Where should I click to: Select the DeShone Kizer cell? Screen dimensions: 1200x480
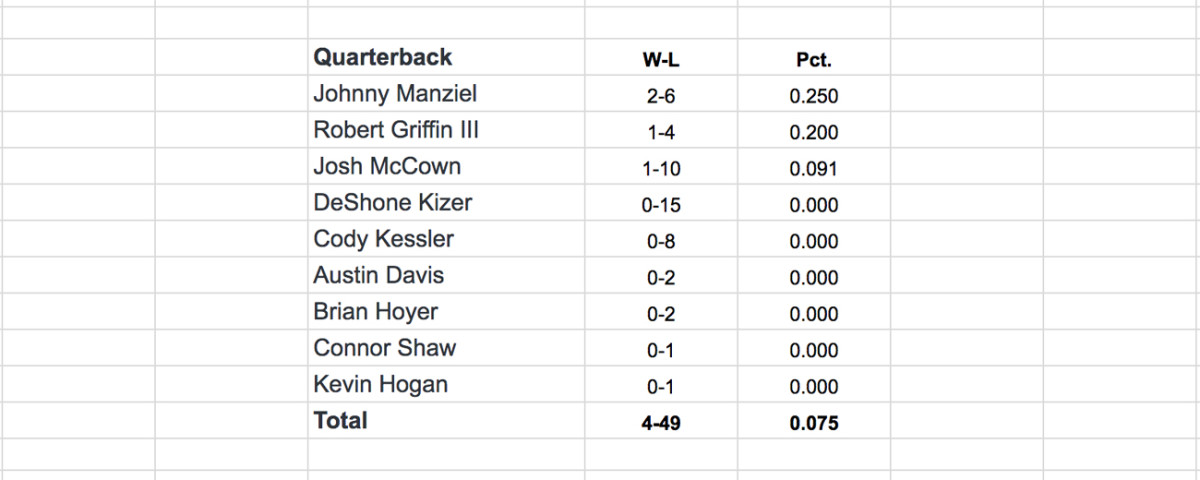pyautogui.click(x=392, y=203)
